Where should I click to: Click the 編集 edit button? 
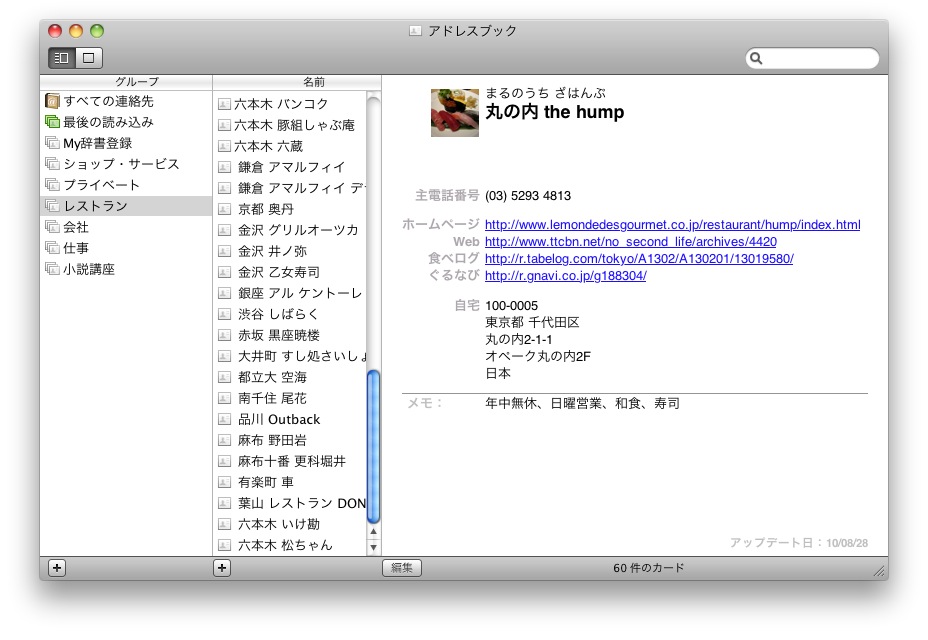coord(402,568)
